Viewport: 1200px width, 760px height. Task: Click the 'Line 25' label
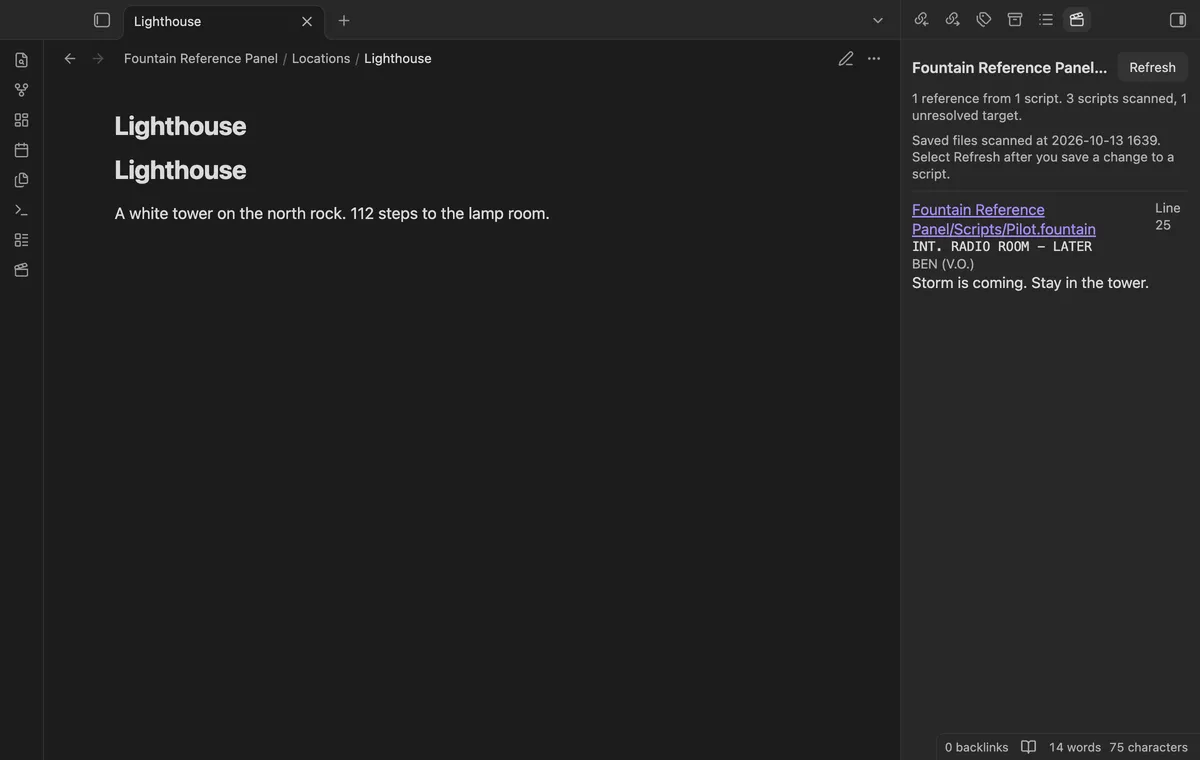pos(1167,216)
